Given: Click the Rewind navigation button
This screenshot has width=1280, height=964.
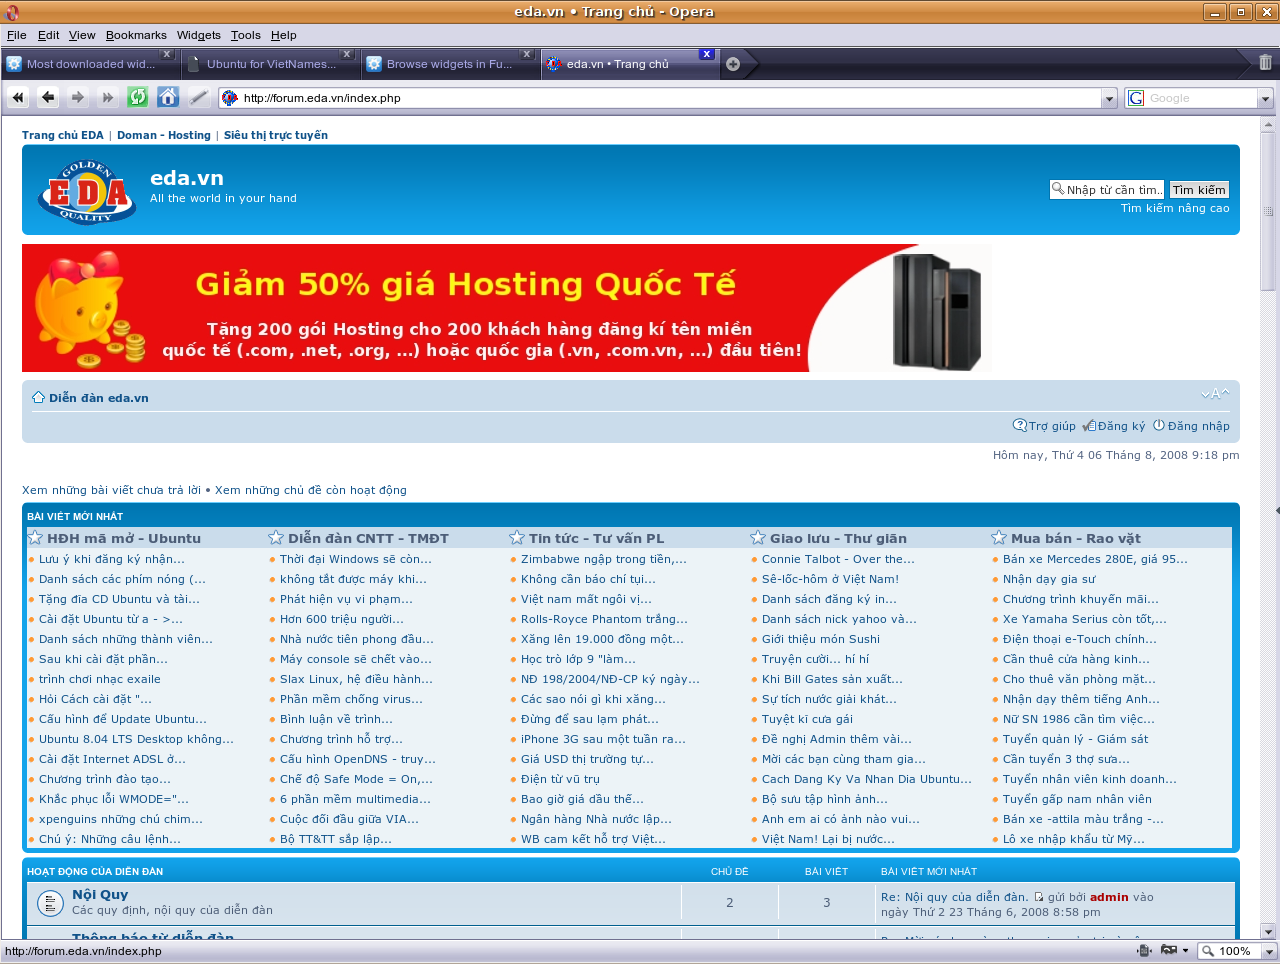Looking at the screenshot, I should (x=18, y=97).
